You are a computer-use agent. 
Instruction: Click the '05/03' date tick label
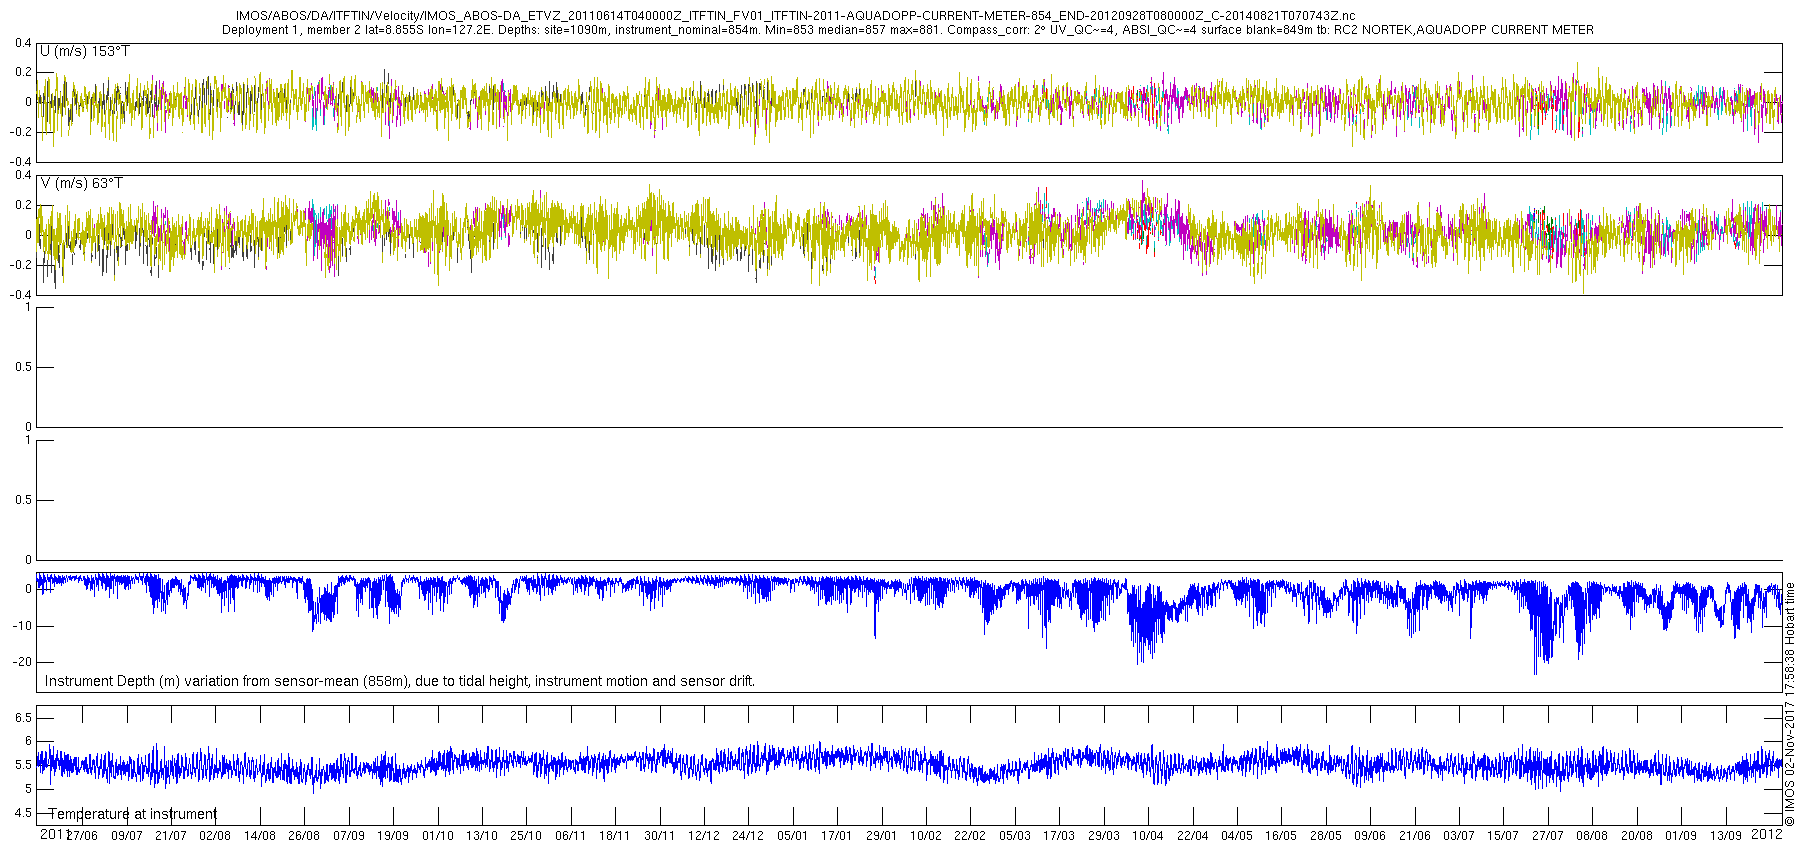tap(1015, 836)
